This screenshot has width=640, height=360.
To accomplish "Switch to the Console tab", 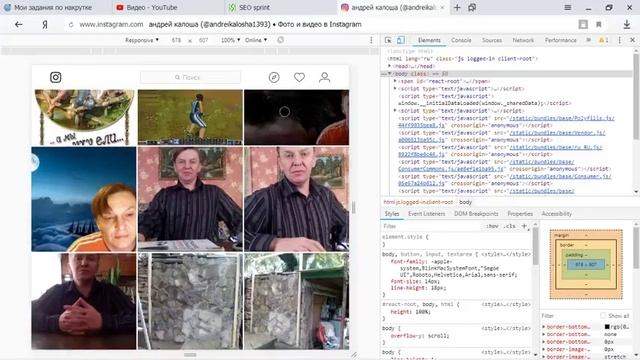I will coord(461,40).
